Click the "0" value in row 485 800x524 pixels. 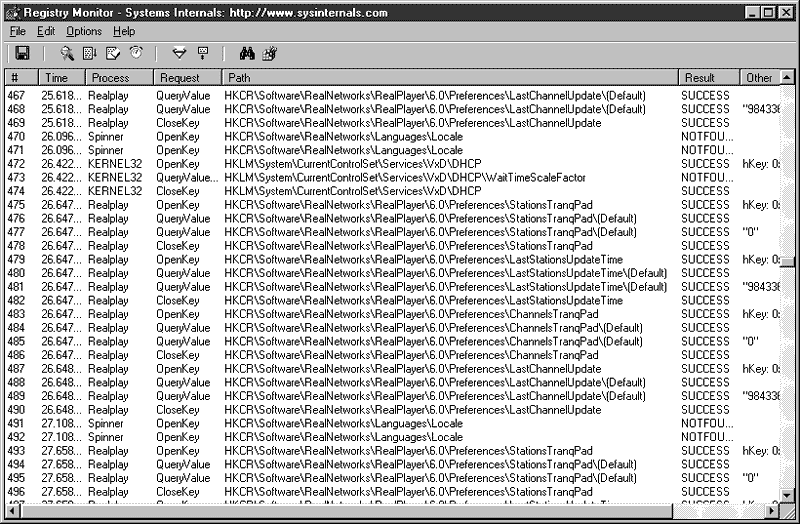click(751, 341)
